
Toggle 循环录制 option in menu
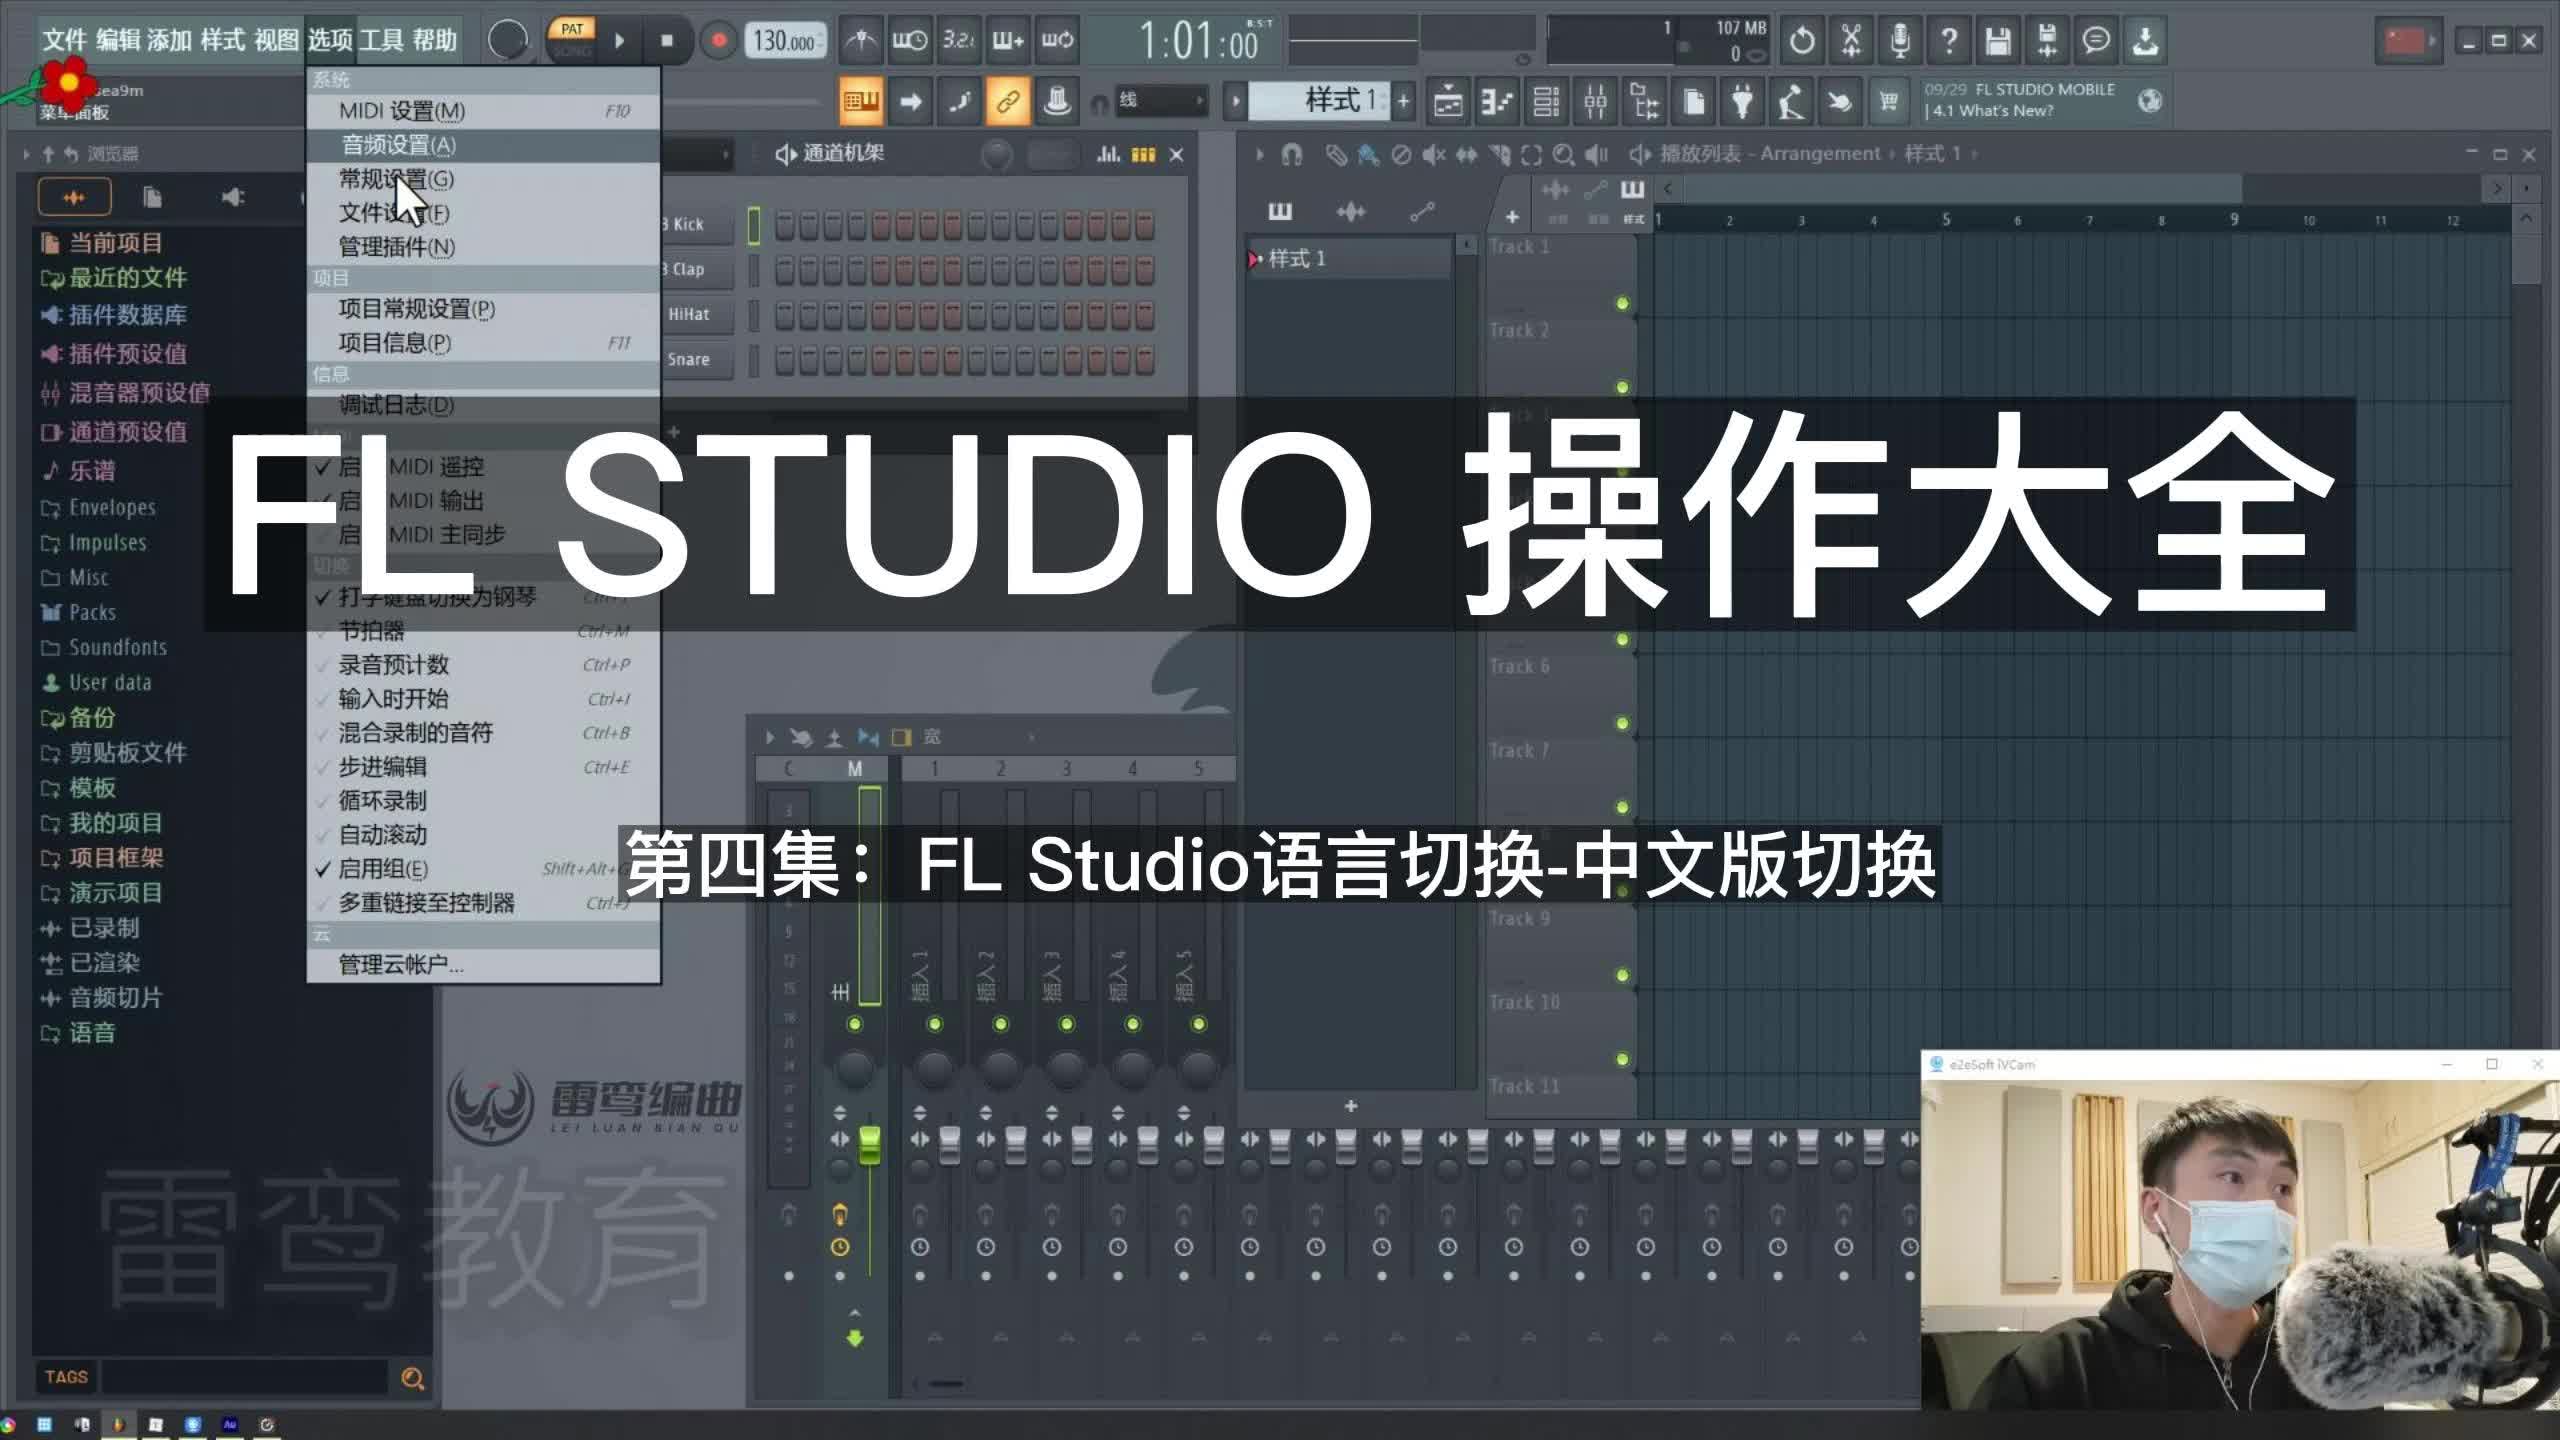(483, 801)
